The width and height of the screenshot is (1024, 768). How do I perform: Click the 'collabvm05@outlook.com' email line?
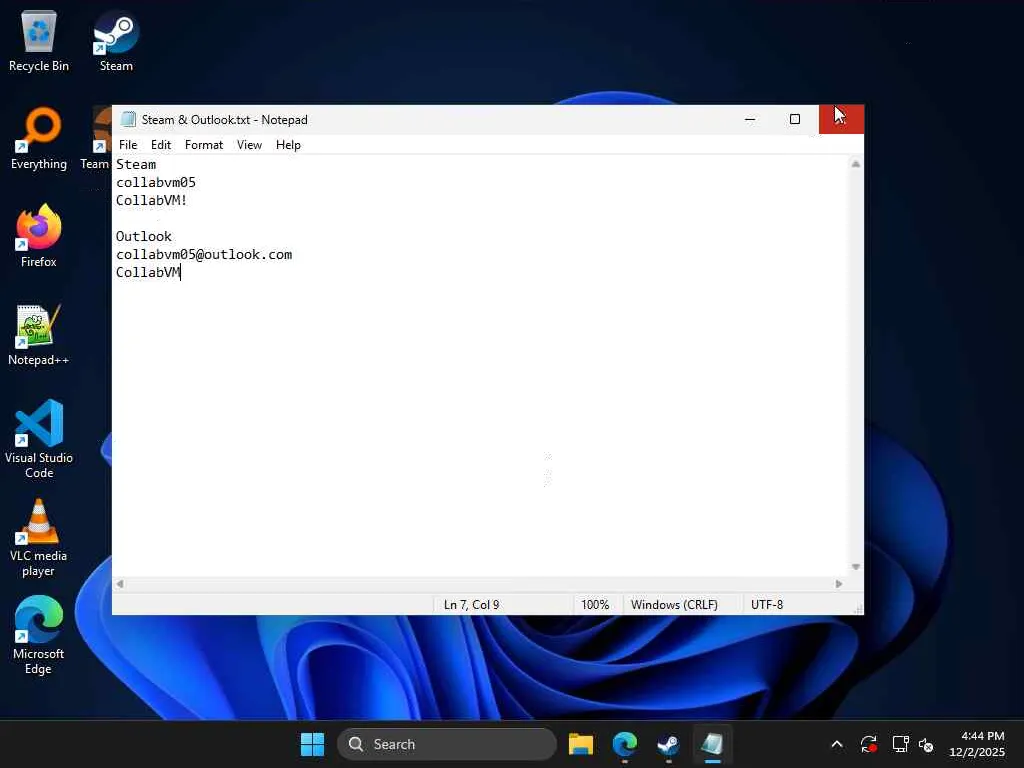pos(204,255)
